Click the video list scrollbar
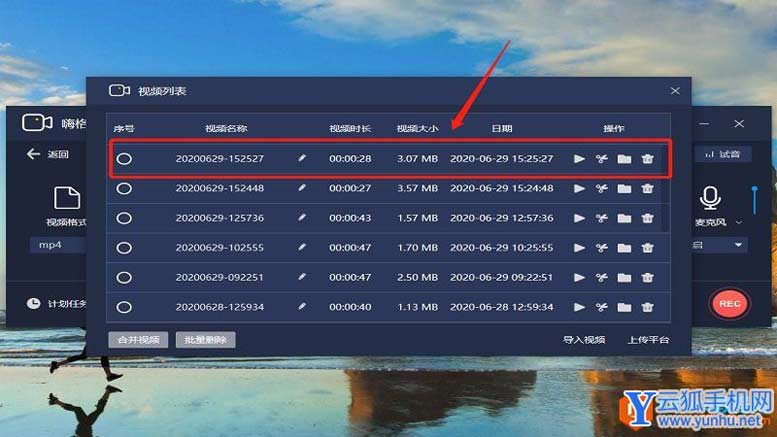Viewport: 777px width, 437px height. [666, 186]
